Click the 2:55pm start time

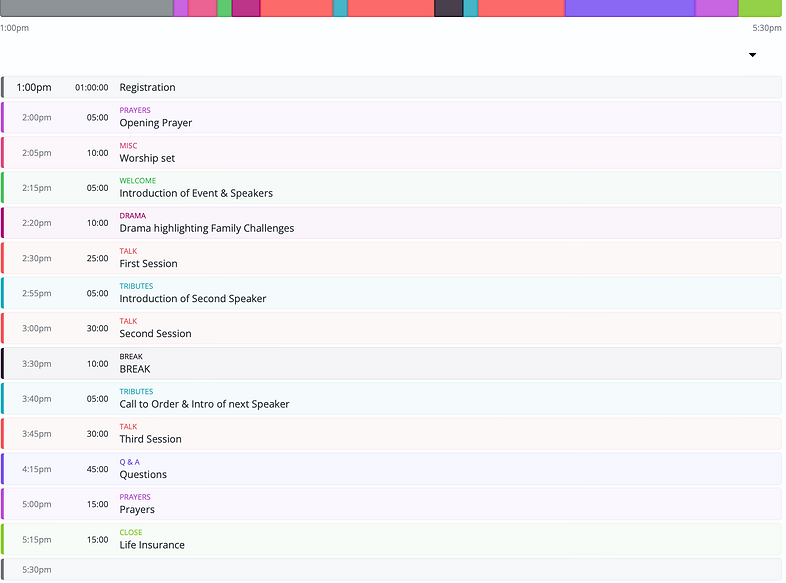[37, 293]
